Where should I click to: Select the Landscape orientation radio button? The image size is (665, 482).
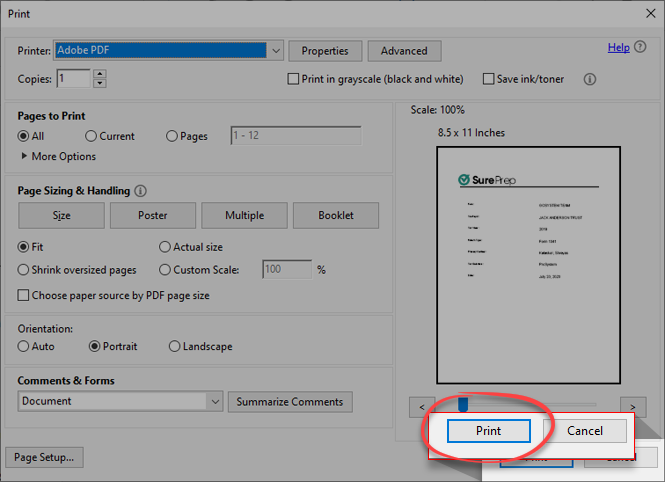(175, 347)
